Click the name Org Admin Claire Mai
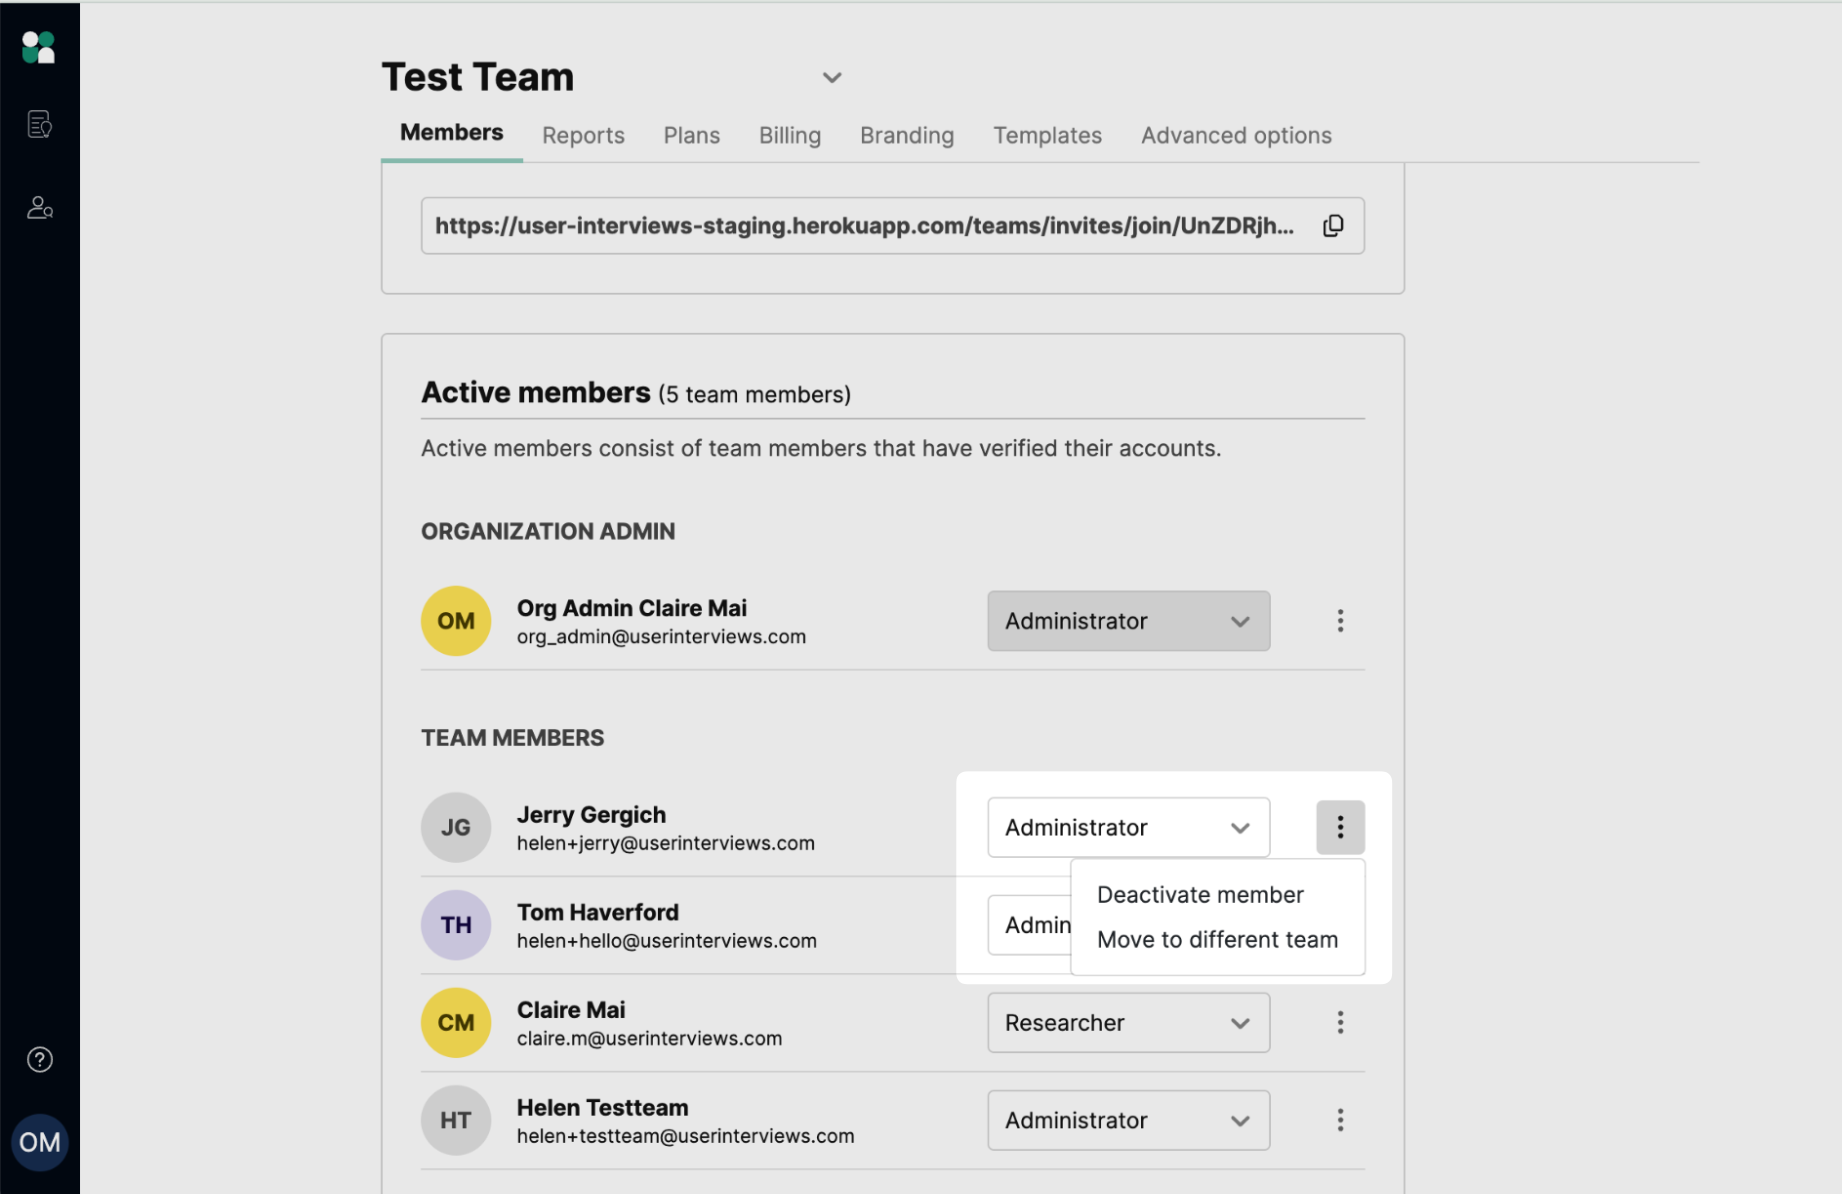Screen dimensions: 1842x1194 coord(631,608)
